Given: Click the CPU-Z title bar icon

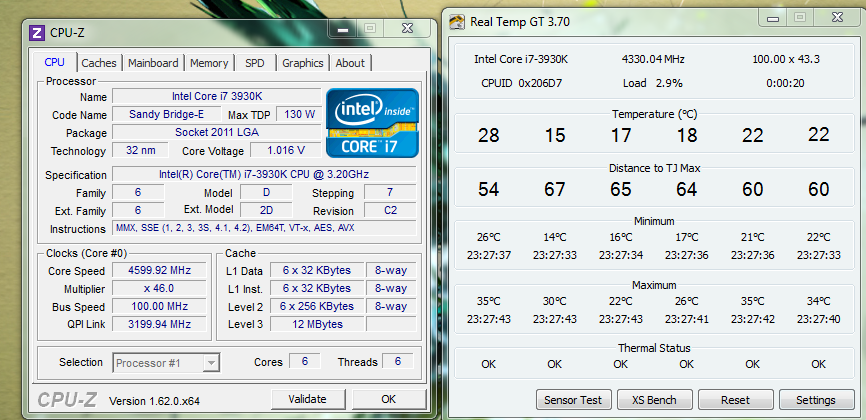Looking at the screenshot, I should (38, 32).
